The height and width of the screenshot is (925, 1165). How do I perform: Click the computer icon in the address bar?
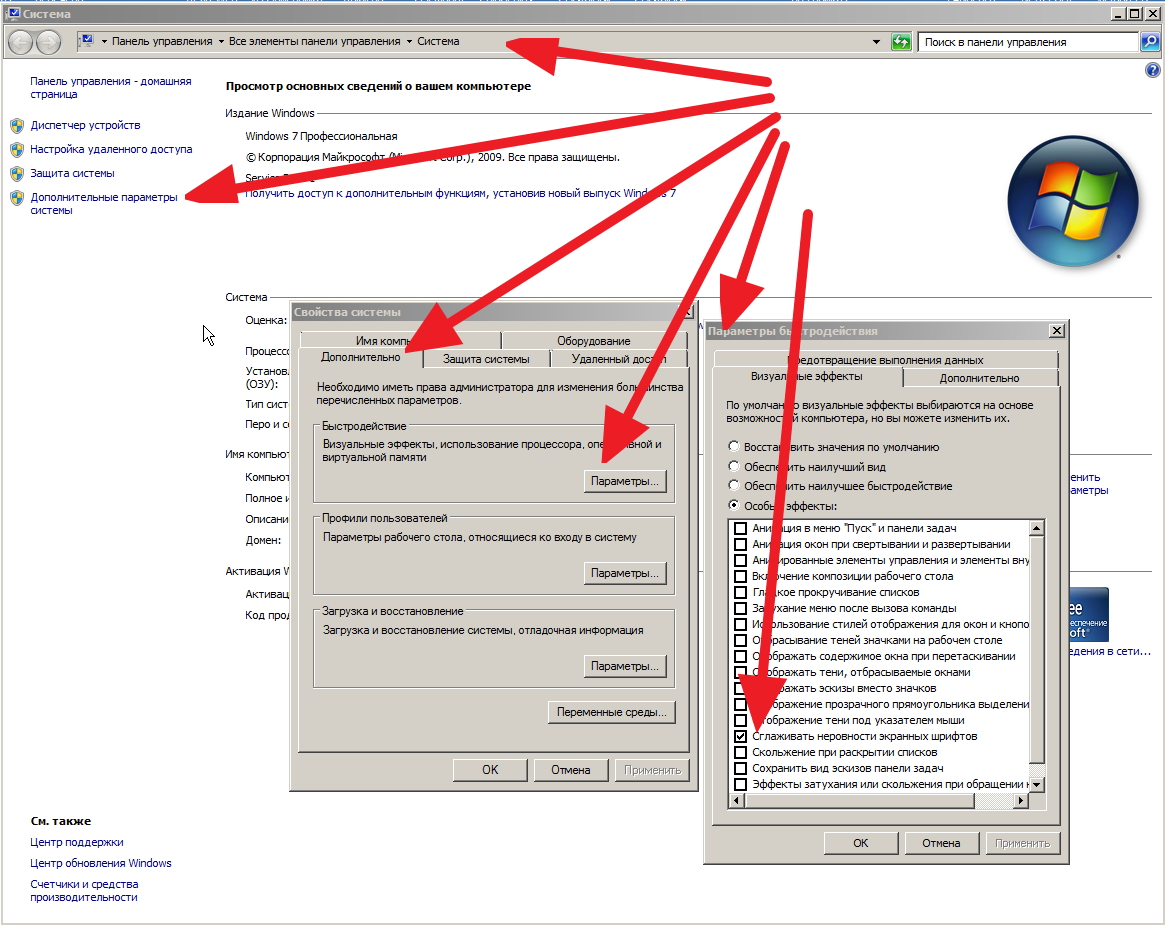click(x=87, y=41)
